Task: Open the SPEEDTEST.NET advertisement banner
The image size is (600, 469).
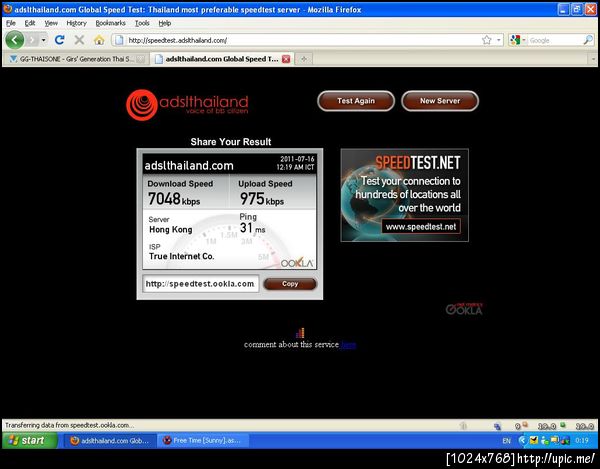Action: point(405,195)
